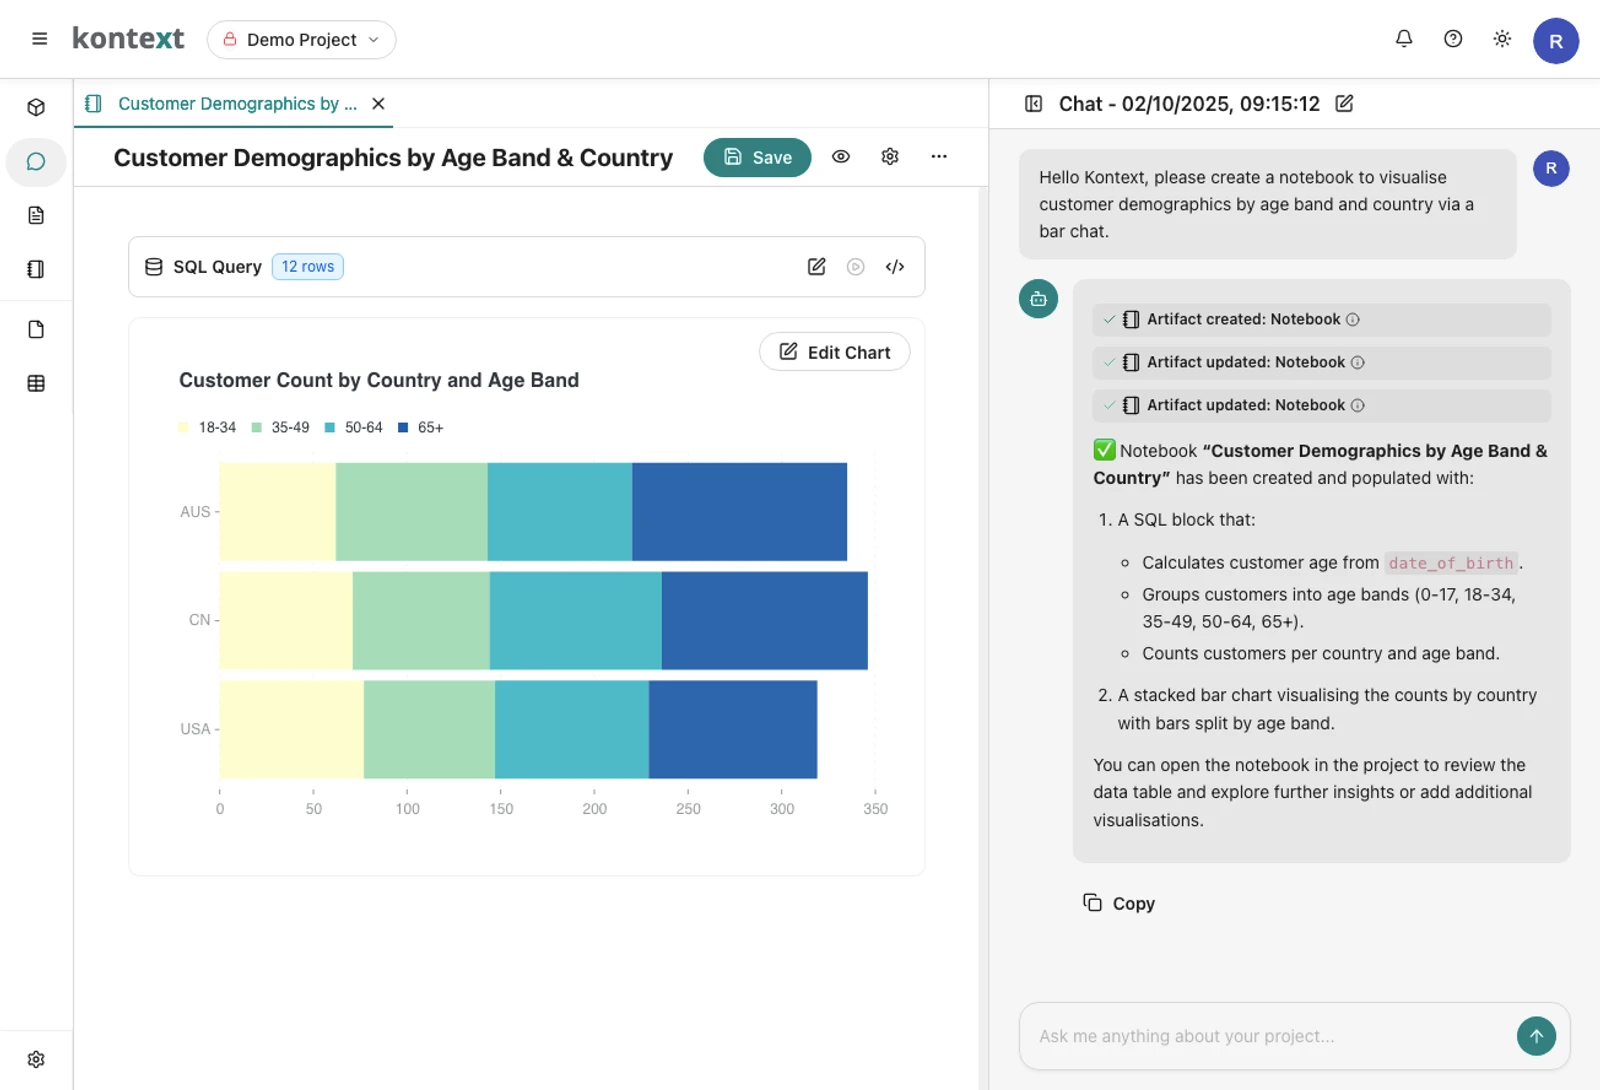The height and width of the screenshot is (1090, 1600).
Task: Show the SQL query code view
Action: pyautogui.click(x=895, y=267)
